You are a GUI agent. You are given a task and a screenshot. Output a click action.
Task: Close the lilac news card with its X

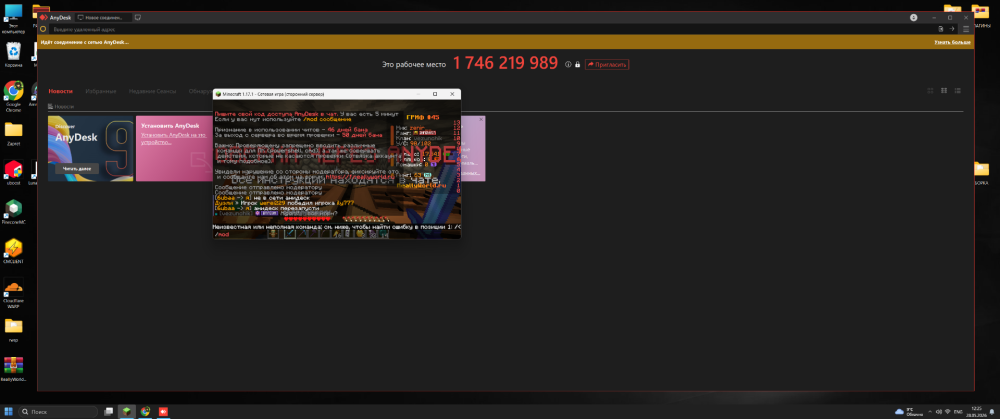click(x=481, y=119)
